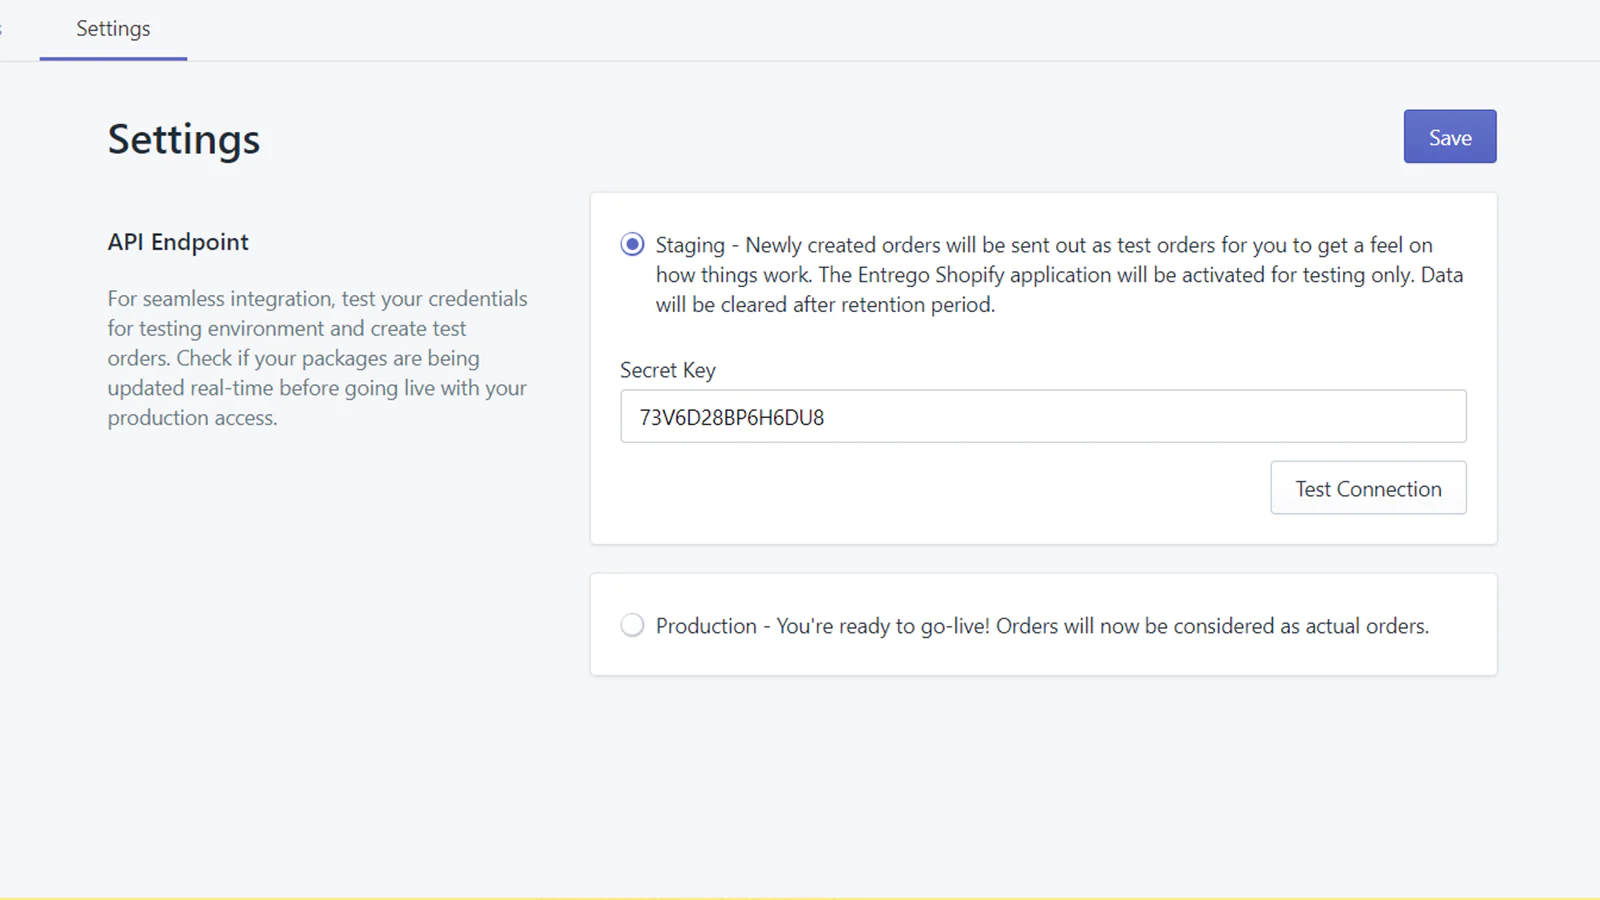Click the Staging description text
The width and height of the screenshot is (1600, 900).
pos(1059,275)
